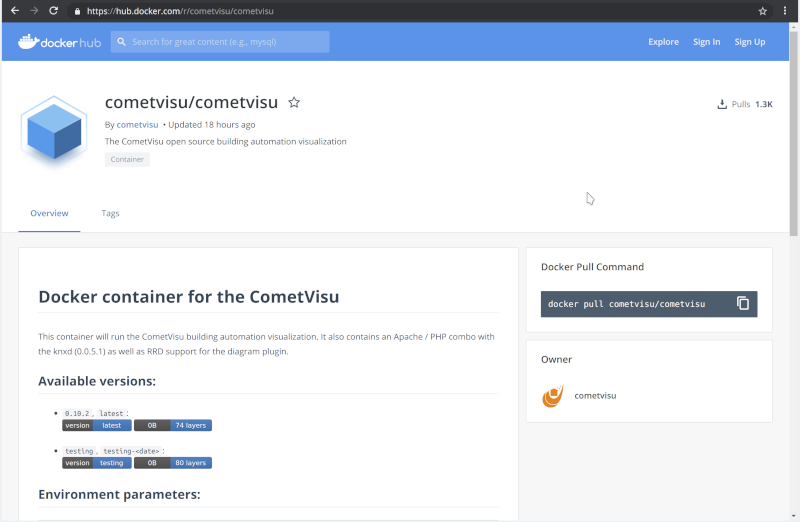
Task: Click Sign In in the header
Action: coord(707,42)
